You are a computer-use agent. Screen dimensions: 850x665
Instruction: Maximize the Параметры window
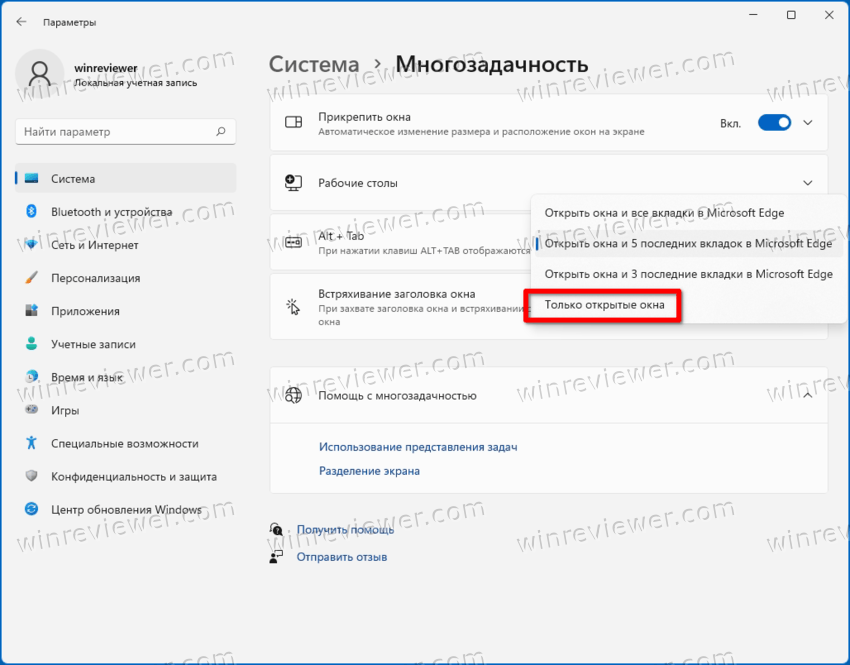click(x=791, y=15)
